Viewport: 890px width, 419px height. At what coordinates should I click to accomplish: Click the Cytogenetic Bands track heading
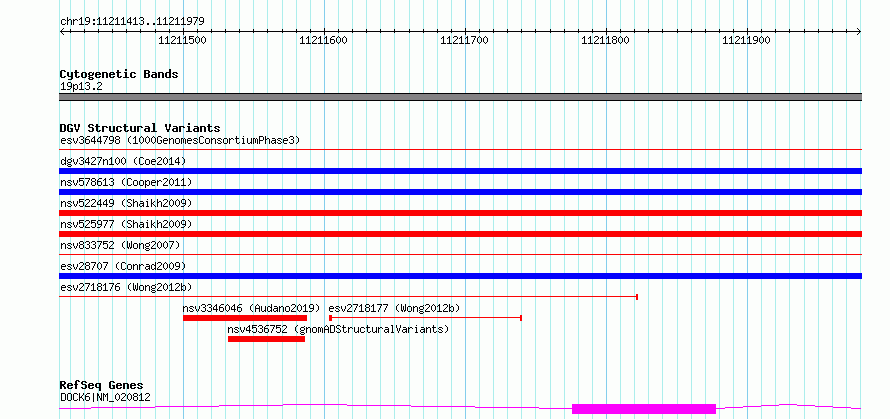click(x=119, y=74)
